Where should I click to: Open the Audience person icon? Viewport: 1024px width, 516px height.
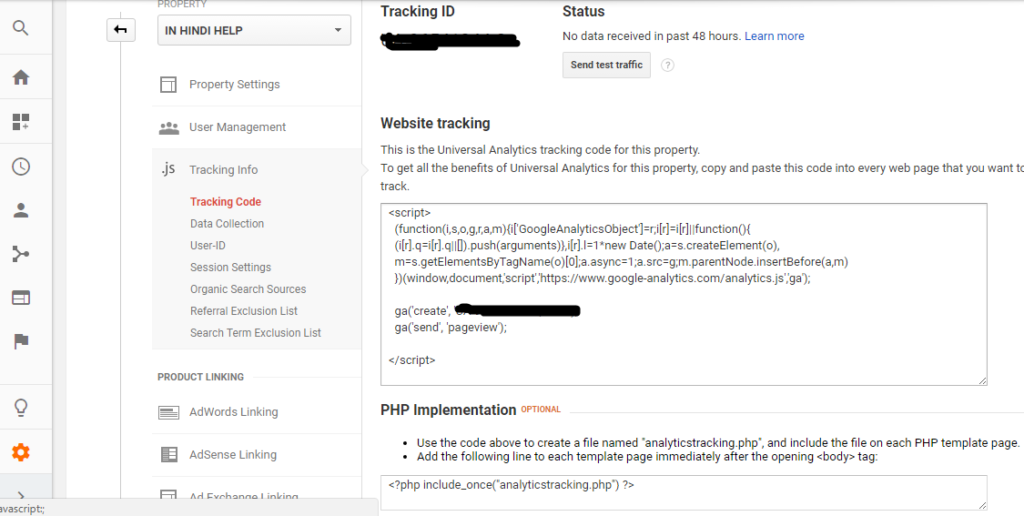click(21, 210)
